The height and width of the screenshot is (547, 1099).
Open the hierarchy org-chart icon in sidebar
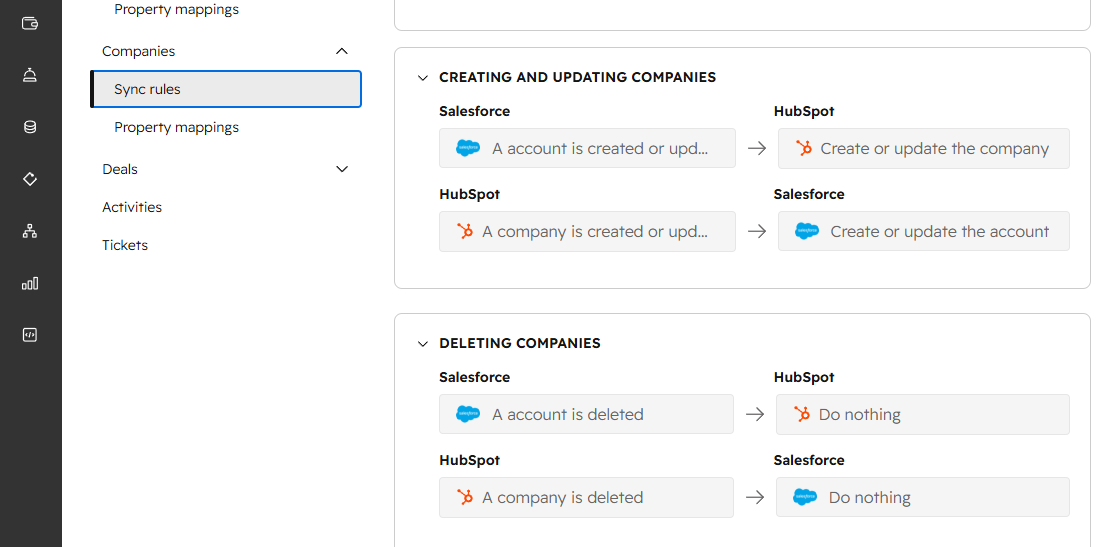[x=29, y=231]
